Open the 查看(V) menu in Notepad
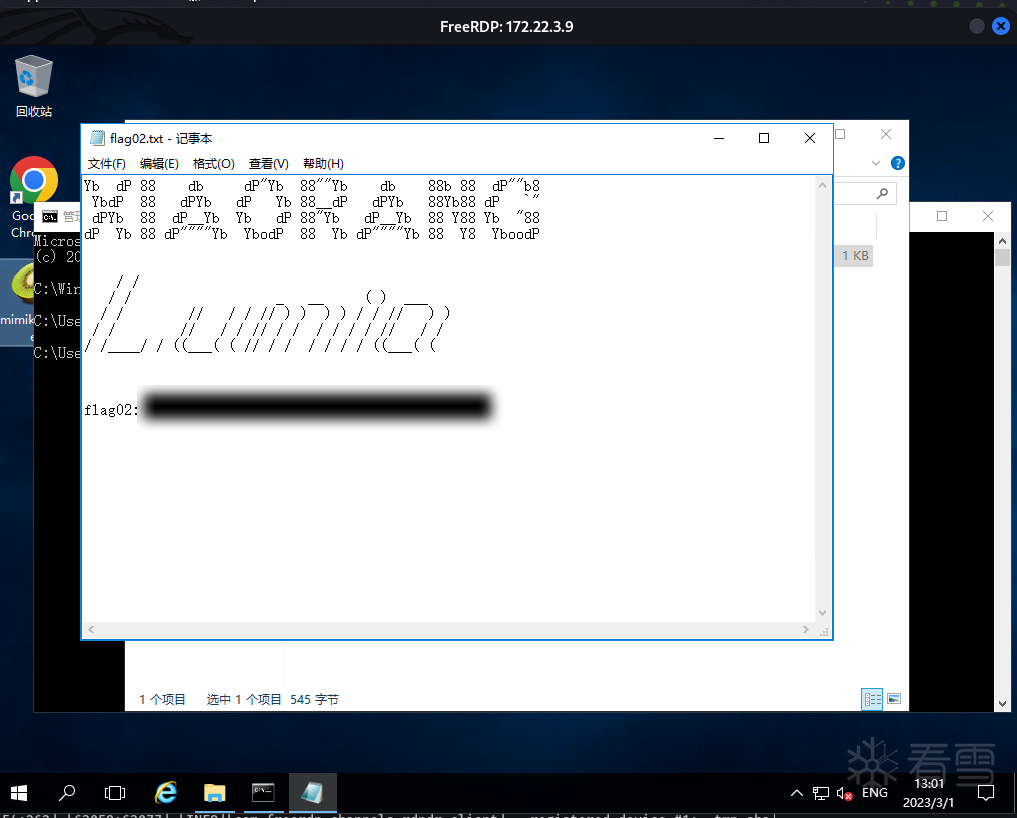This screenshot has height=818, width=1017. [269, 163]
